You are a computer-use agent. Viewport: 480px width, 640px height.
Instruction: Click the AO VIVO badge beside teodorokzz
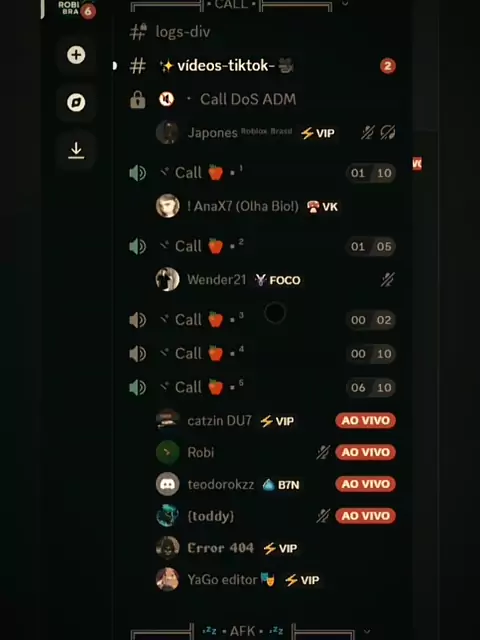365,484
